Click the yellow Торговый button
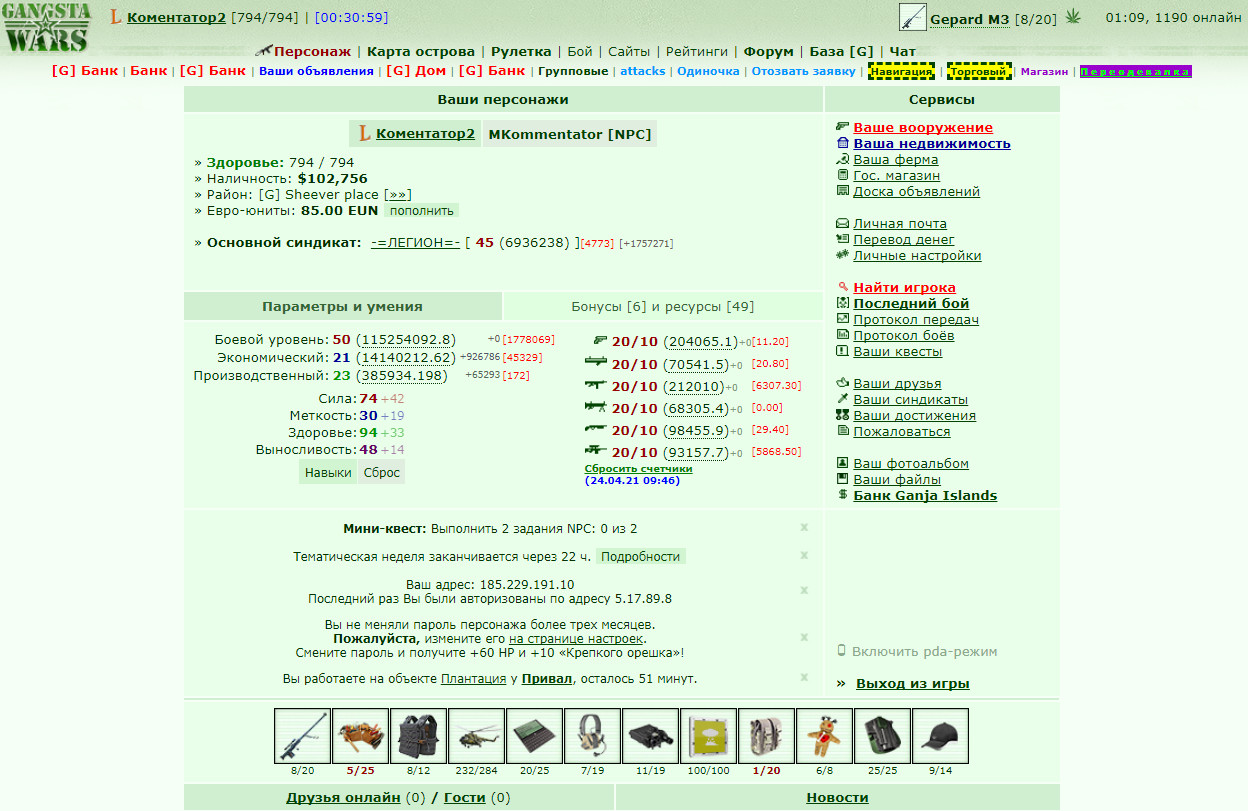This screenshot has height=811, width=1248. point(979,72)
